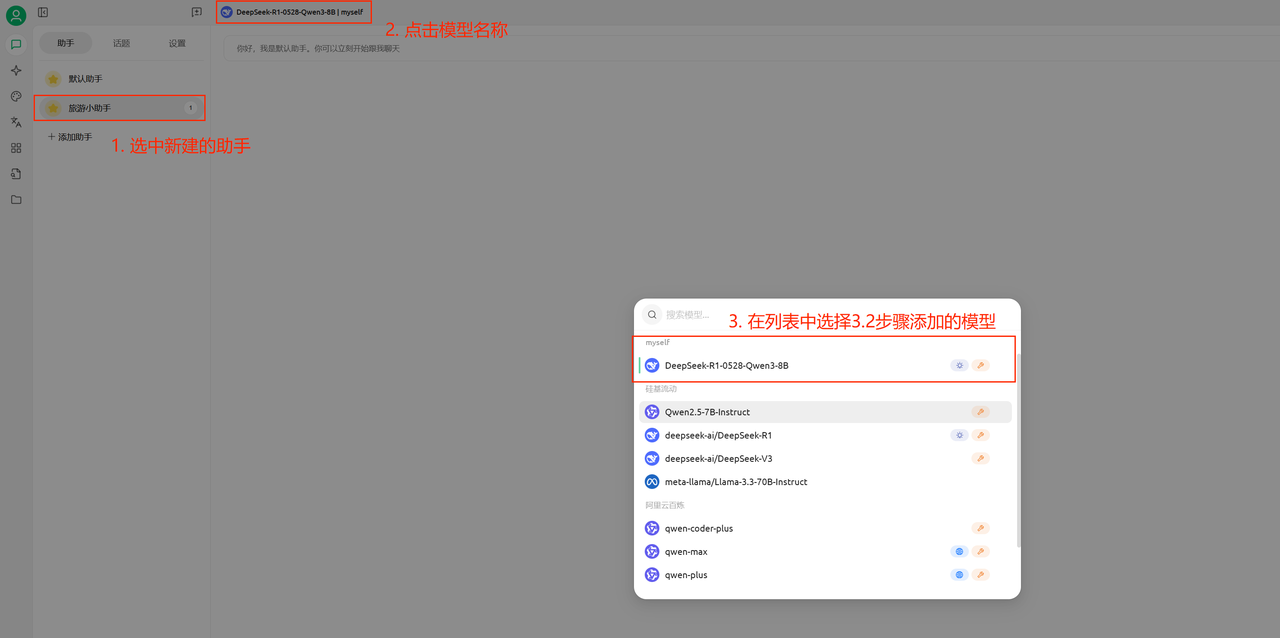
Task: Click 添加助手 to add an assistant
Action: click(x=70, y=137)
